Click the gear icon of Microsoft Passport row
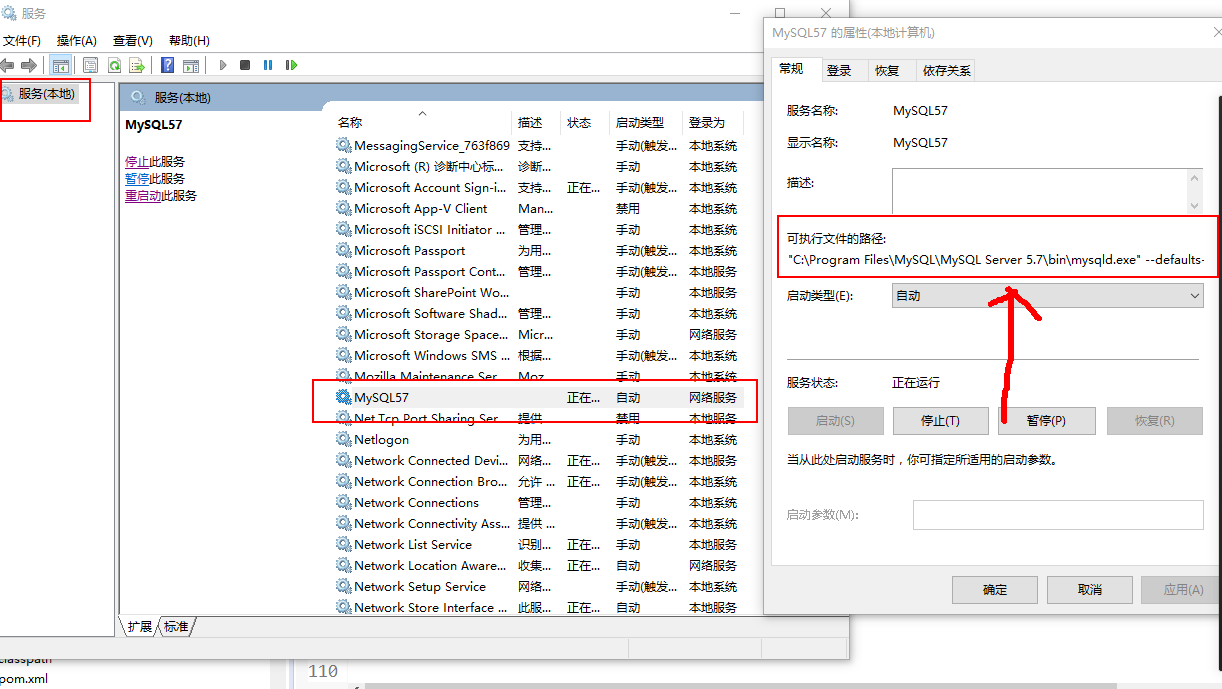 click(x=344, y=250)
